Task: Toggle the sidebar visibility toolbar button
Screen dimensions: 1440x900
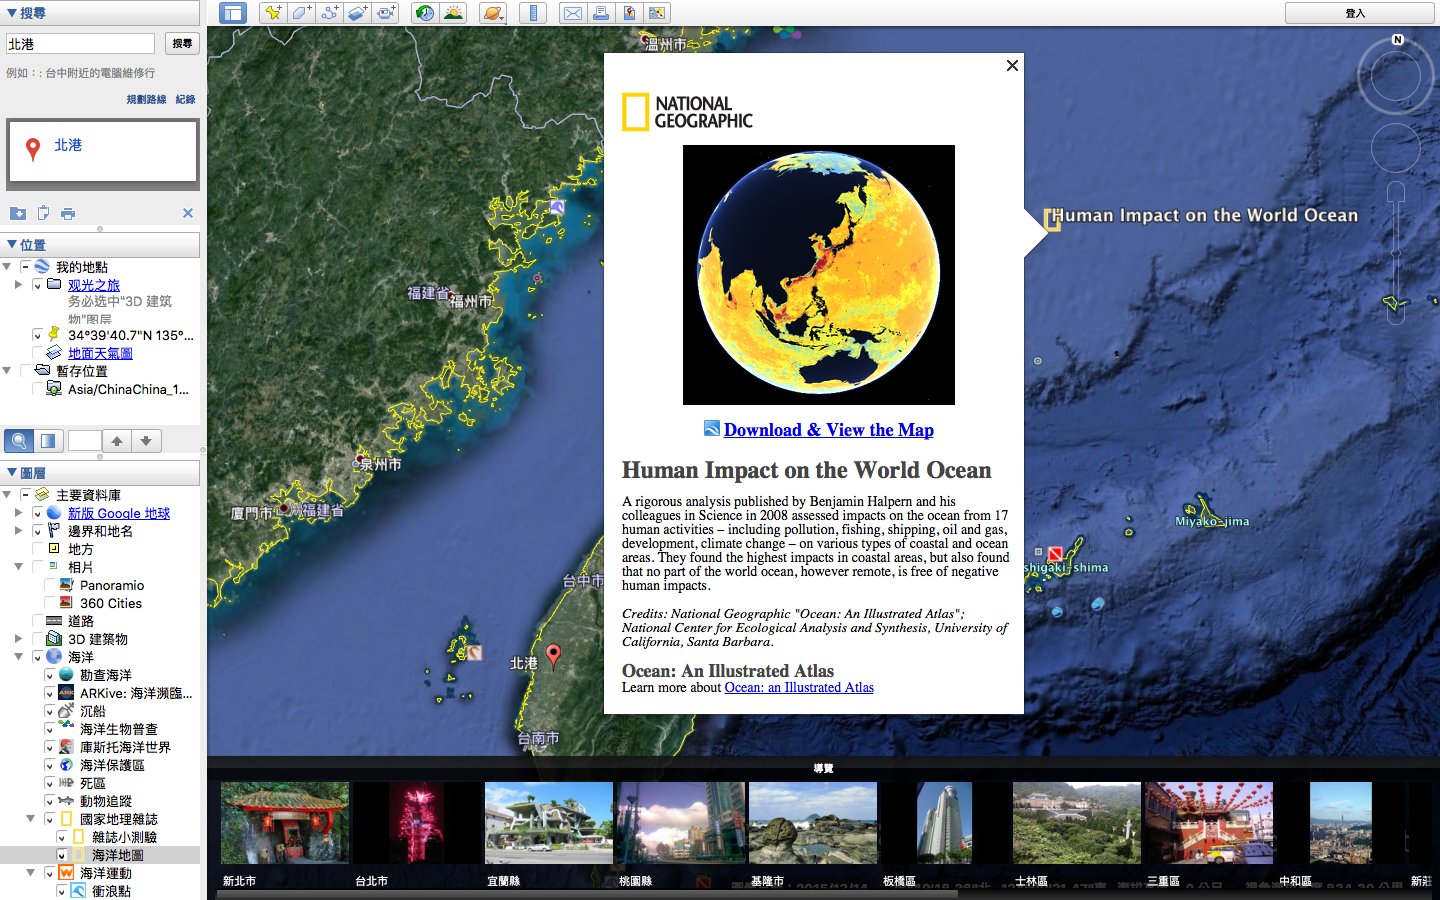Action: pyautogui.click(x=233, y=13)
